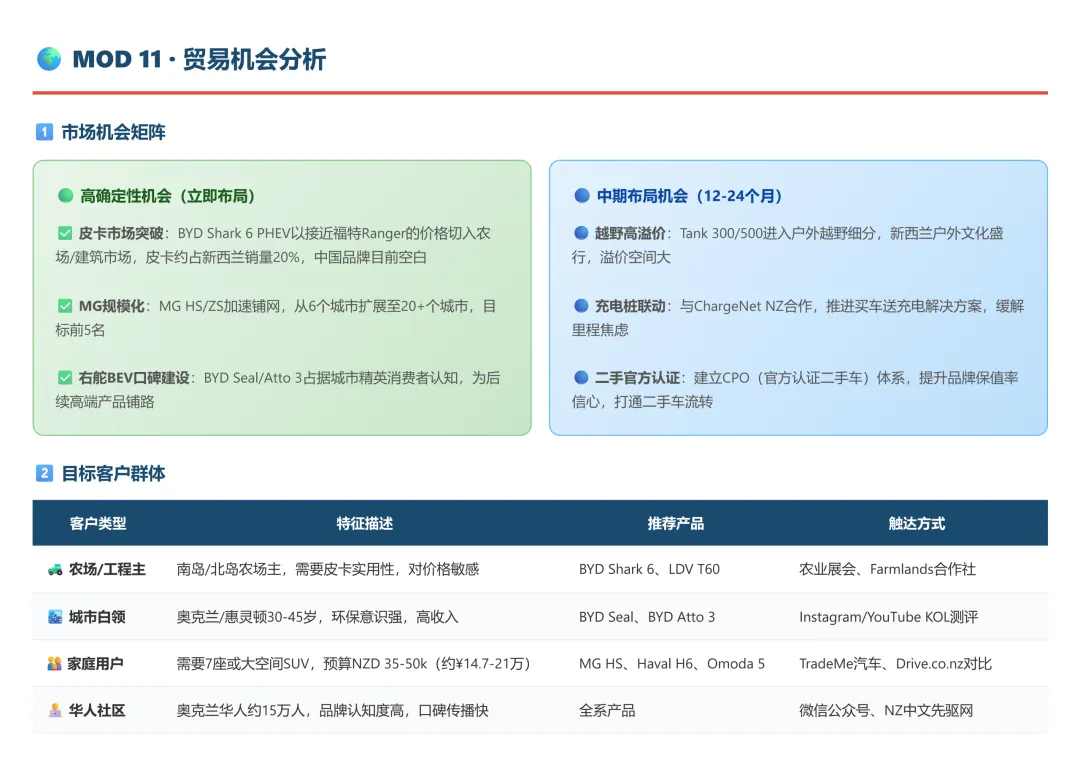
Task: Click the blue circle next to 中期布局机会
Action: (x=582, y=196)
